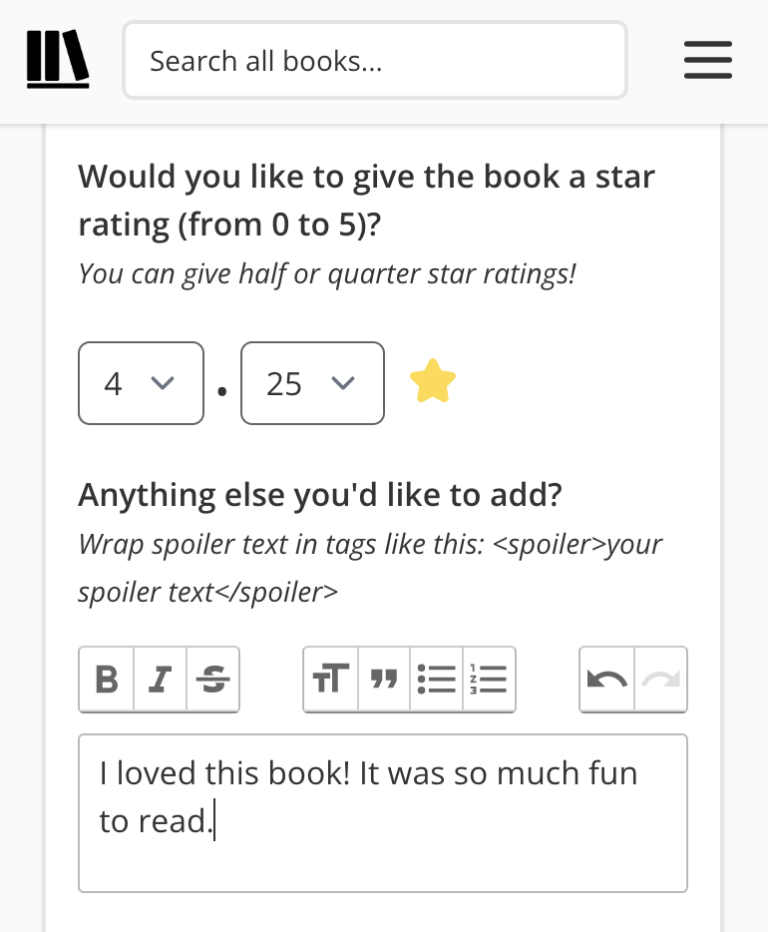Create a bulleted list in the review
Viewport: 768px width, 932px height.
pos(434,679)
